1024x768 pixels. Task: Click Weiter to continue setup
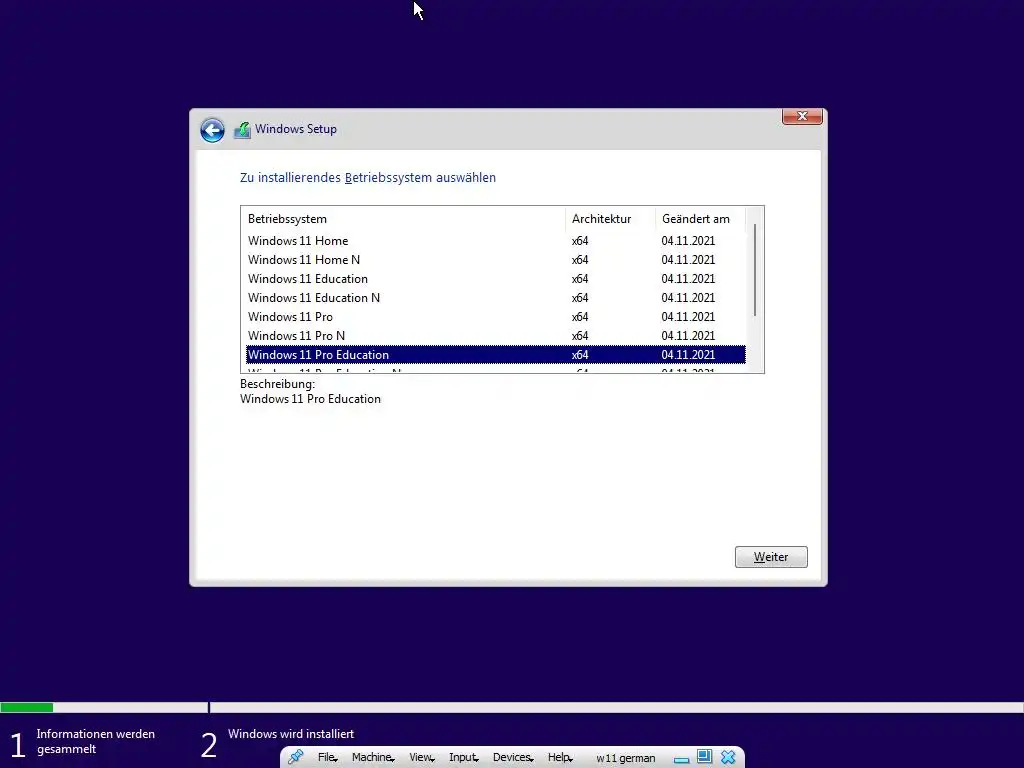coord(771,557)
